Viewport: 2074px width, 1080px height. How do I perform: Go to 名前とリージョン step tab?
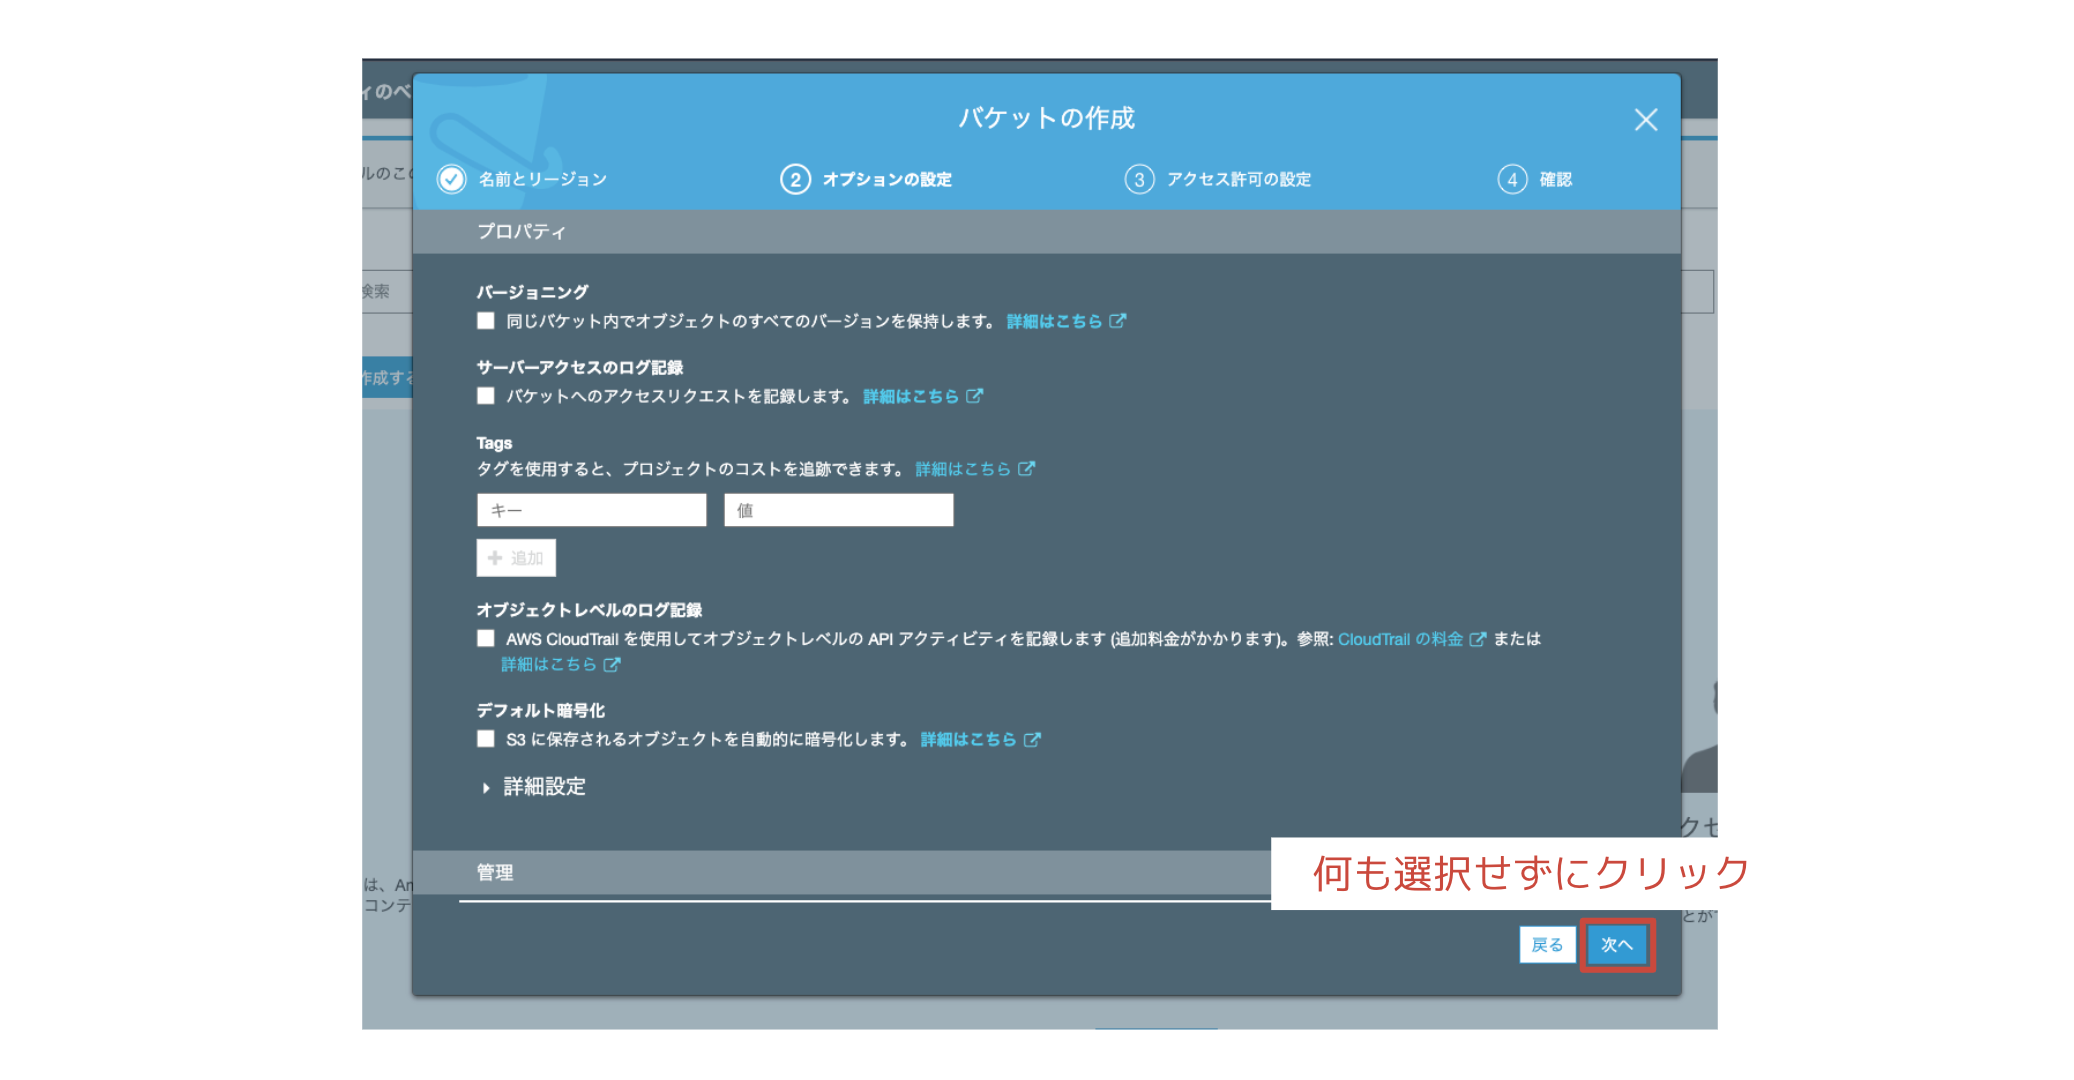542,179
